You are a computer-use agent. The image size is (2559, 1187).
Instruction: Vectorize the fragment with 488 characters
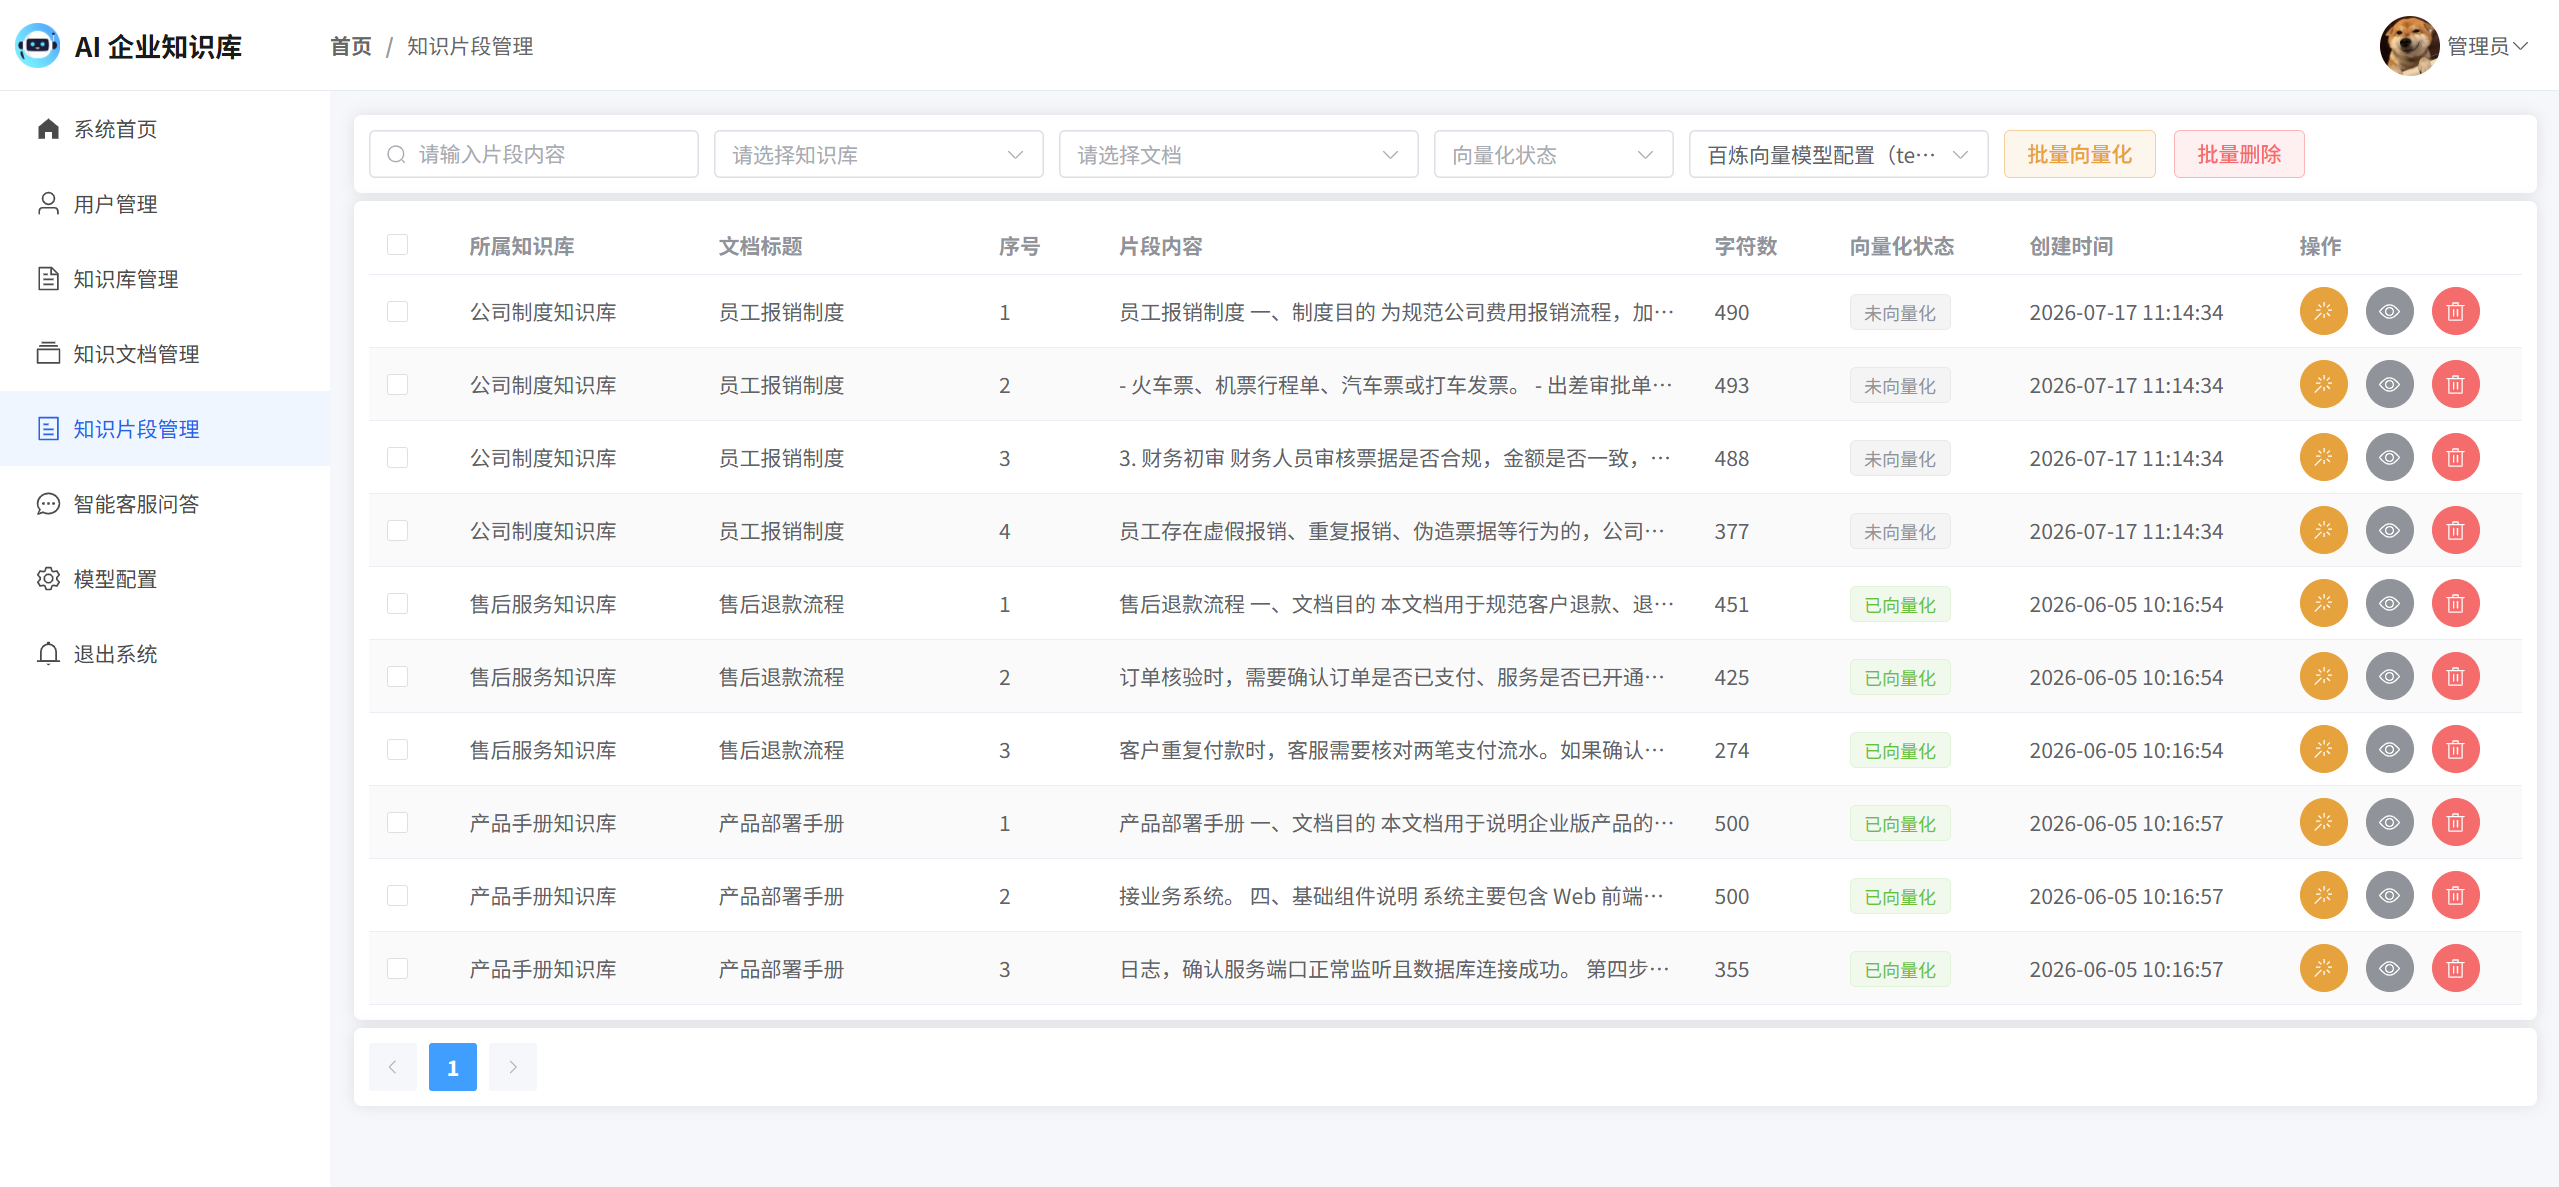coord(2323,457)
